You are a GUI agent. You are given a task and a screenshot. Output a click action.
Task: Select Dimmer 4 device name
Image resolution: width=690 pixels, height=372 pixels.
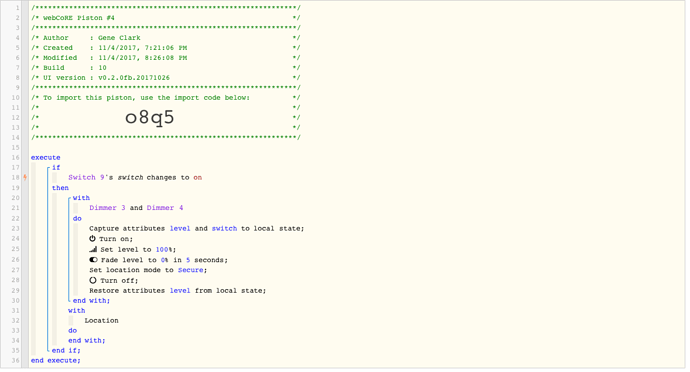[165, 208]
